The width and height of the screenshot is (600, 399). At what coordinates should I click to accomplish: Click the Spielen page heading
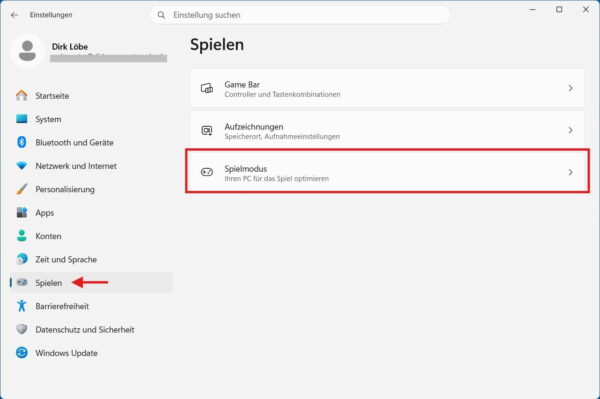217,45
